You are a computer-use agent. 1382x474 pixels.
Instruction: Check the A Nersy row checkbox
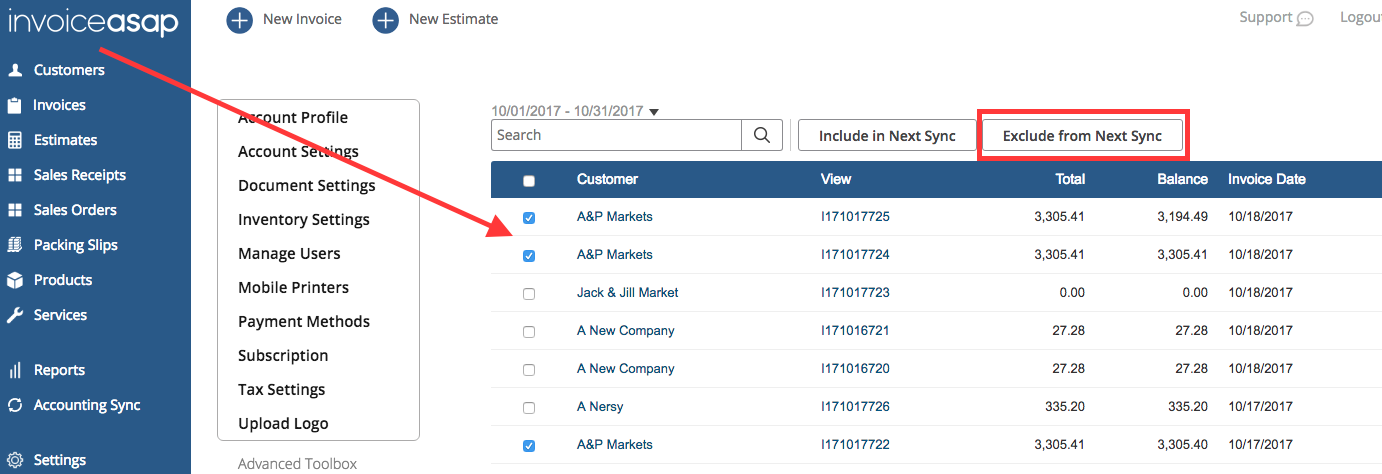pyautogui.click(x=529, y=408)
